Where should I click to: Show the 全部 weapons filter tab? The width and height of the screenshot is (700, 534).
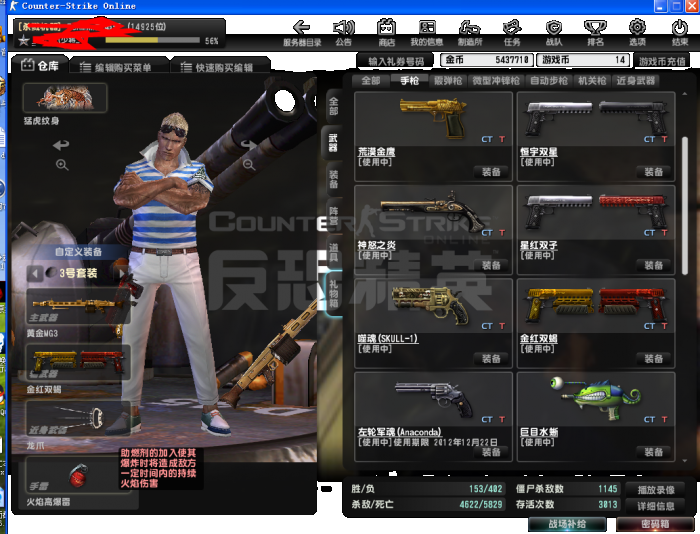371,81
